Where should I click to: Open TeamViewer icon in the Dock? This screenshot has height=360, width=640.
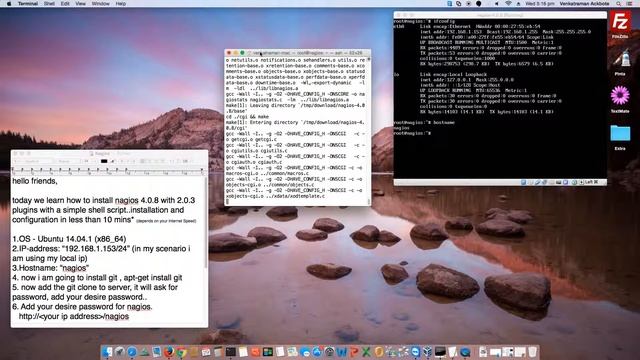tap(415, 352)
